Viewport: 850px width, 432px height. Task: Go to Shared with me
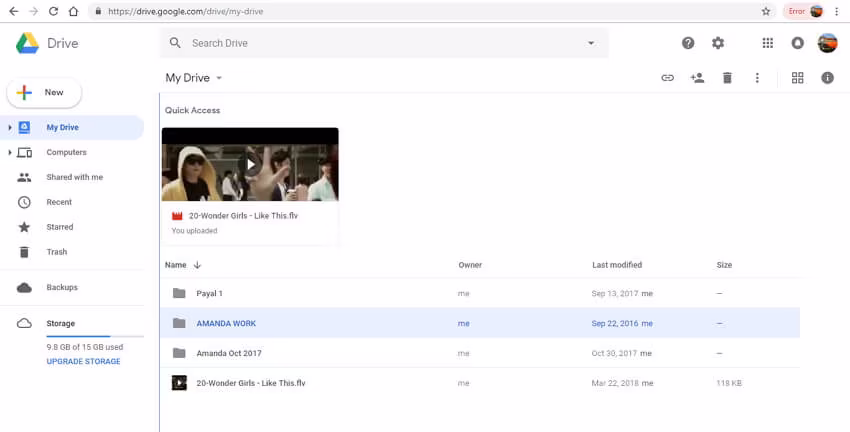(x=74, y=177)
